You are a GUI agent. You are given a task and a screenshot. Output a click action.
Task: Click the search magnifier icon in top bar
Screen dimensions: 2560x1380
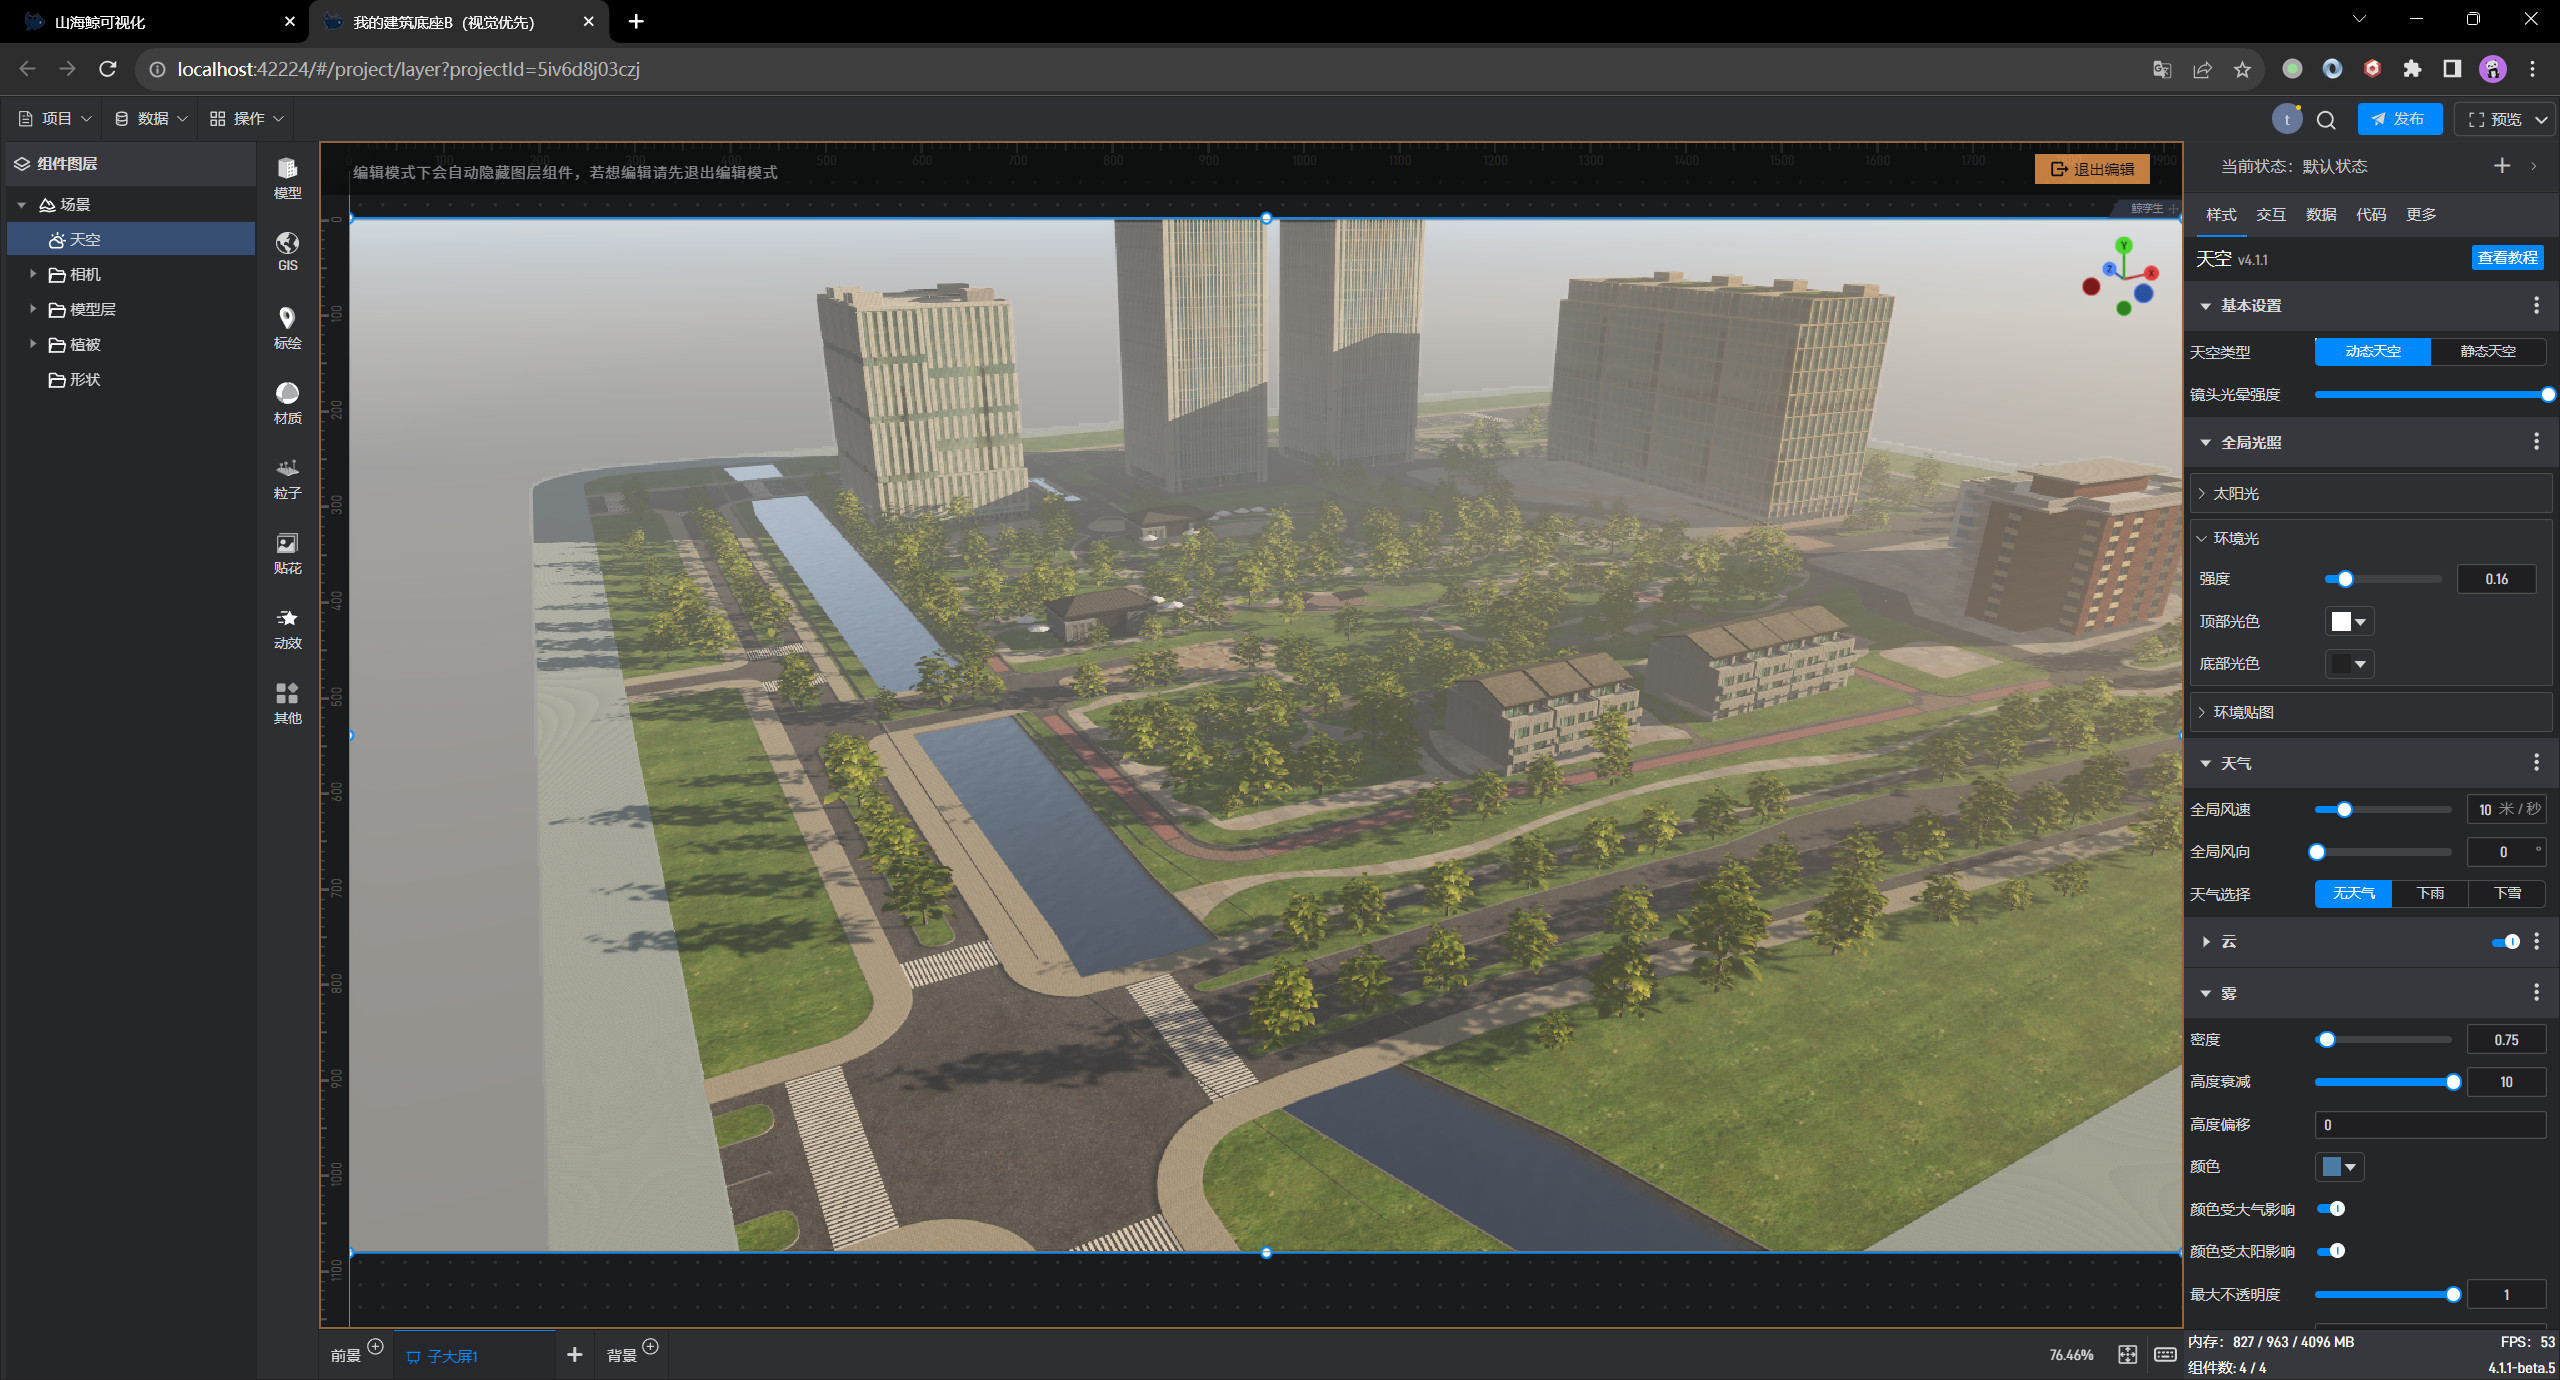2326,120
